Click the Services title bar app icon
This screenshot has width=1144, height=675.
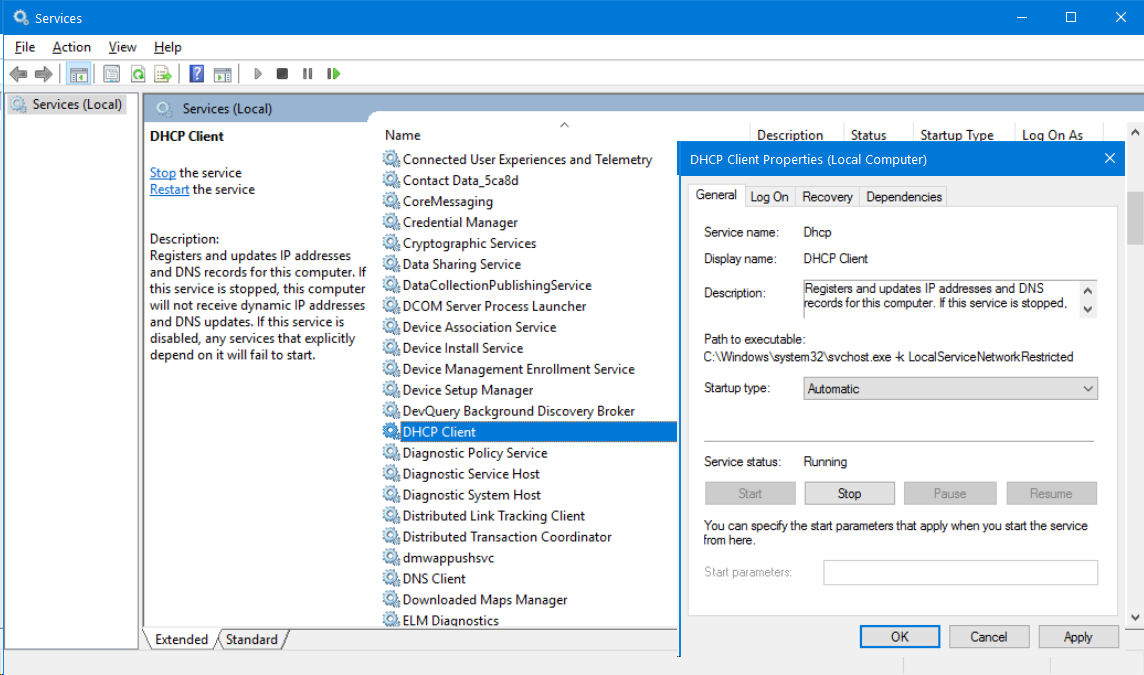(x=20, y=17)
